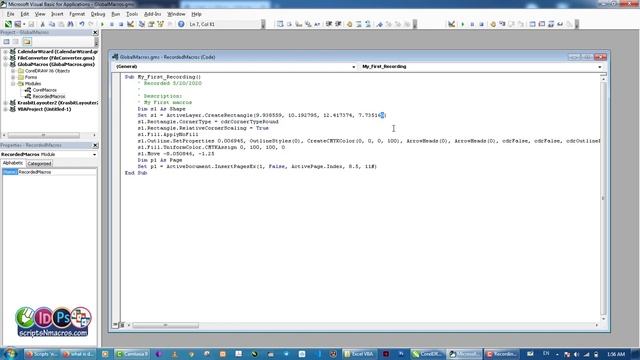This screenshot has height=360, width=640.
Task: Collapse the GlobalMacros project node
Action: (x=6, y=64)
